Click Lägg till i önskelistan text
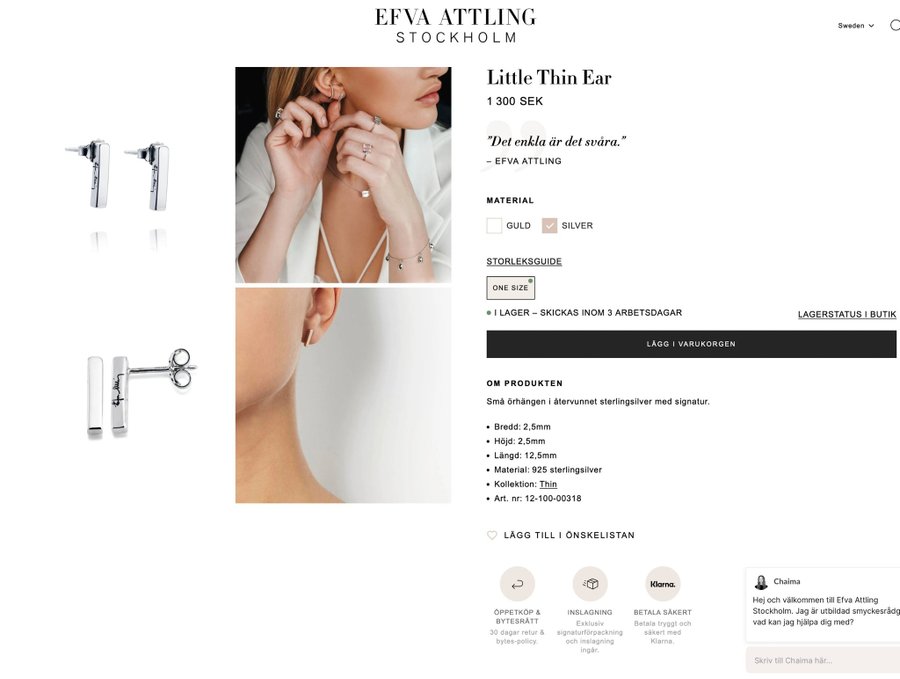The width and height of the screenshot is (900, 679). pyautogui.click(x=569, y=535)
